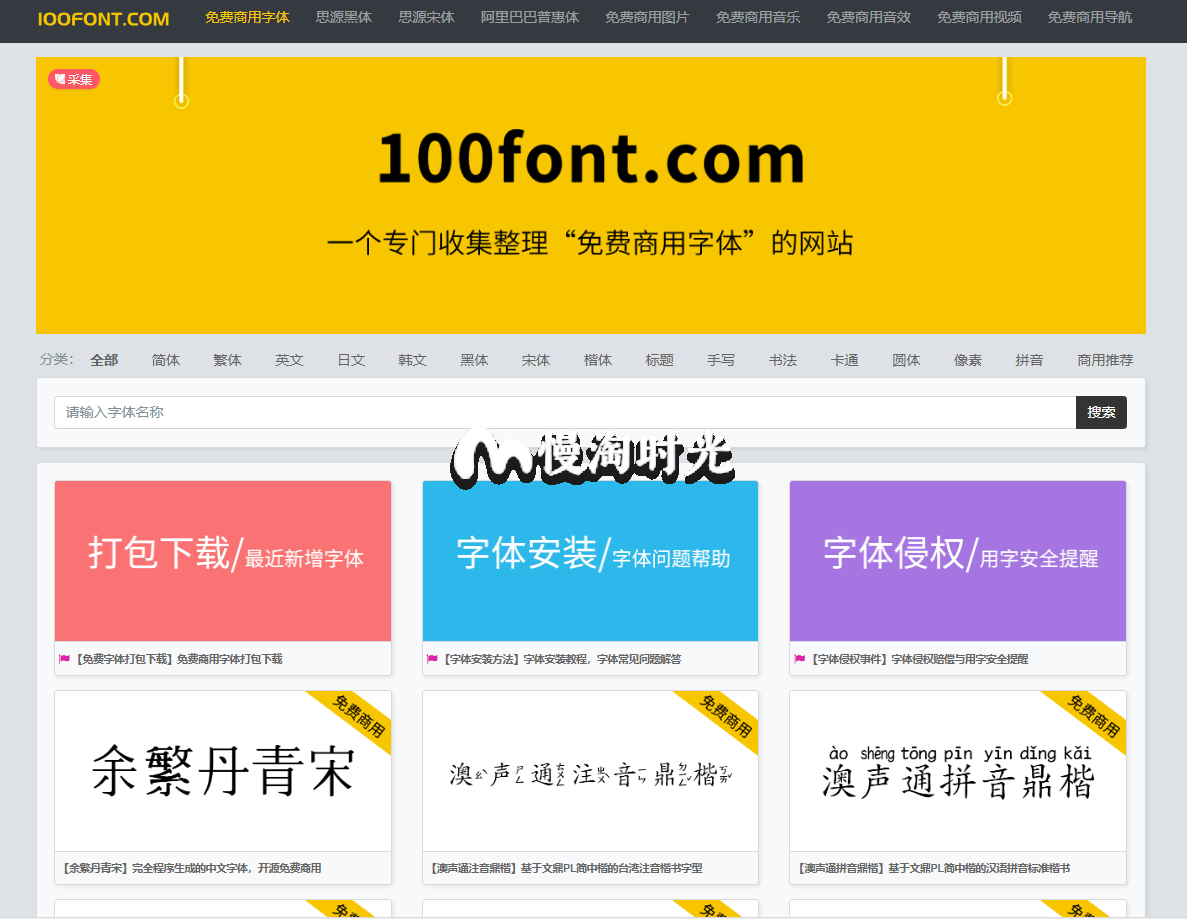The height and width of the screenshot is (919, 1187).
Task: Open 余繁丹青宋 完全程序生成的中文字体 link
Action: (x=191, y=868)
